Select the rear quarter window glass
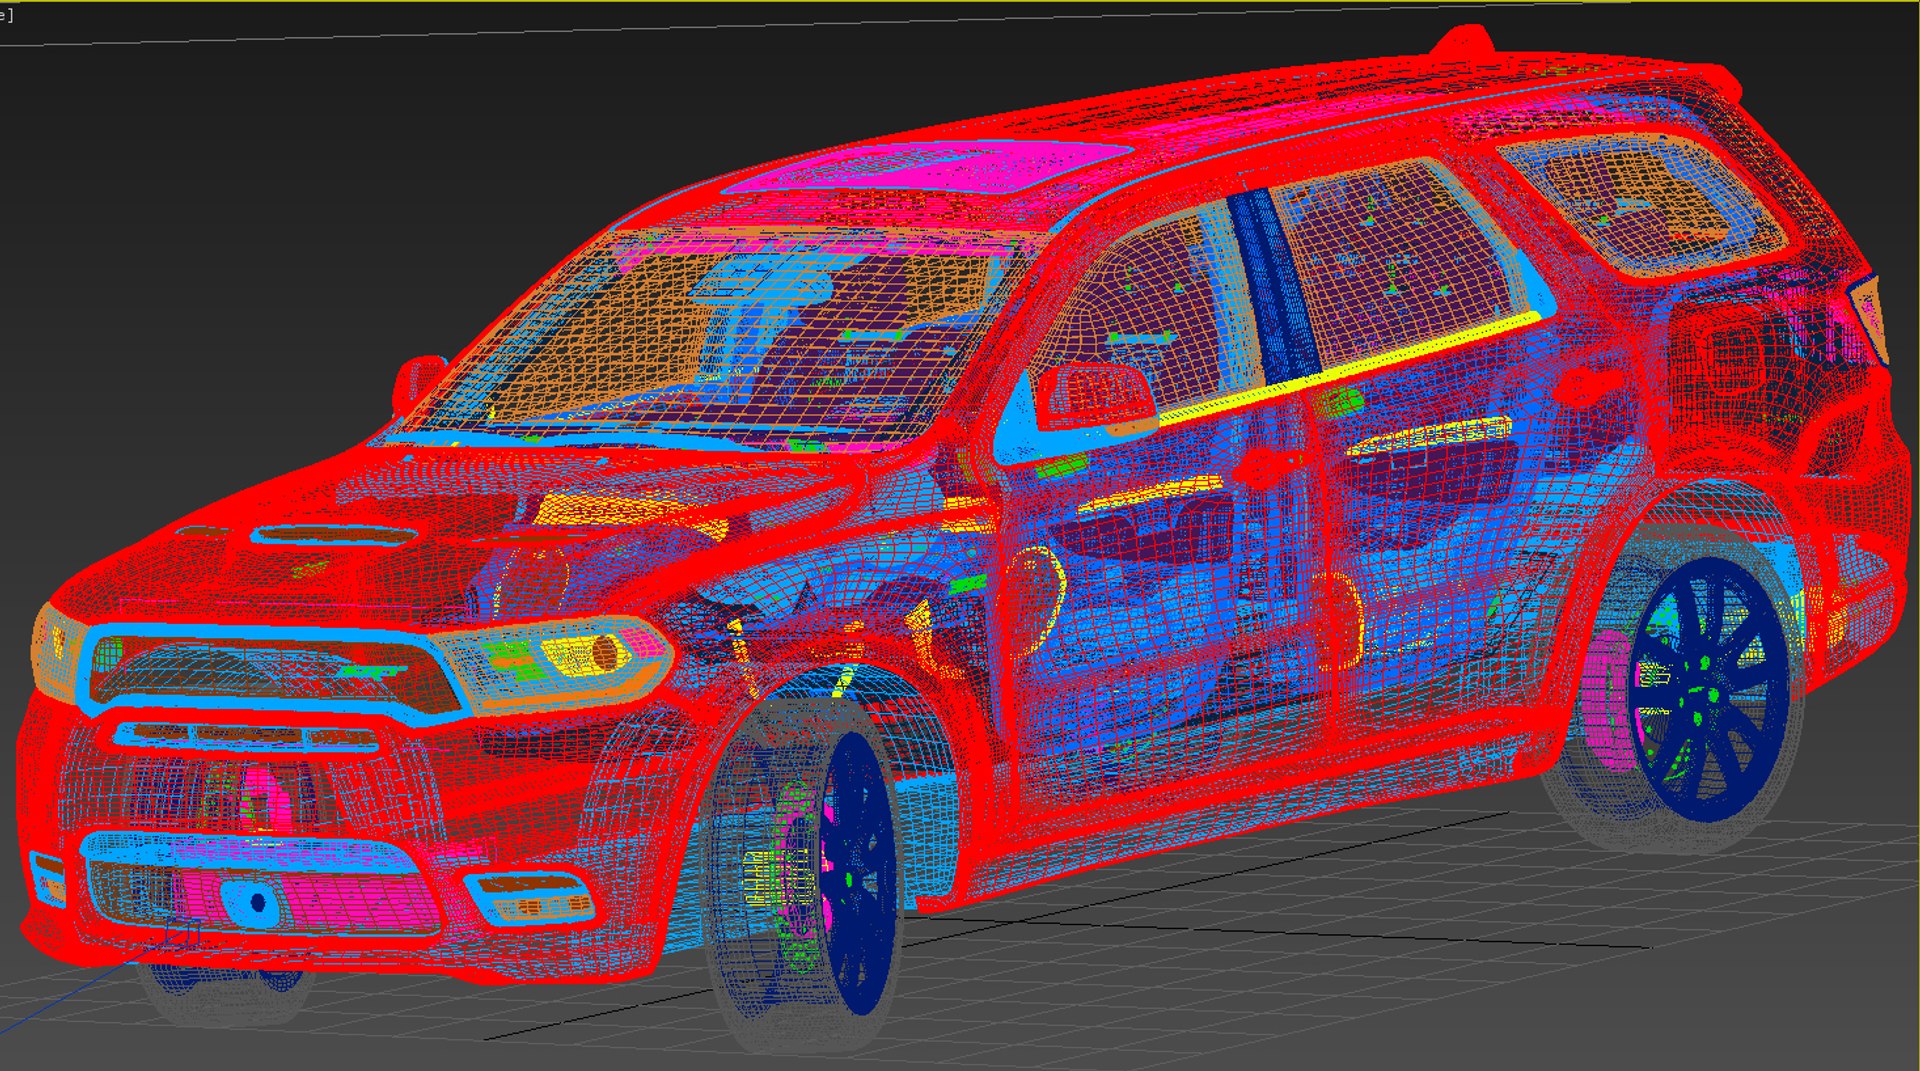The image size is (1920, 1071). tap(1640, 207)
